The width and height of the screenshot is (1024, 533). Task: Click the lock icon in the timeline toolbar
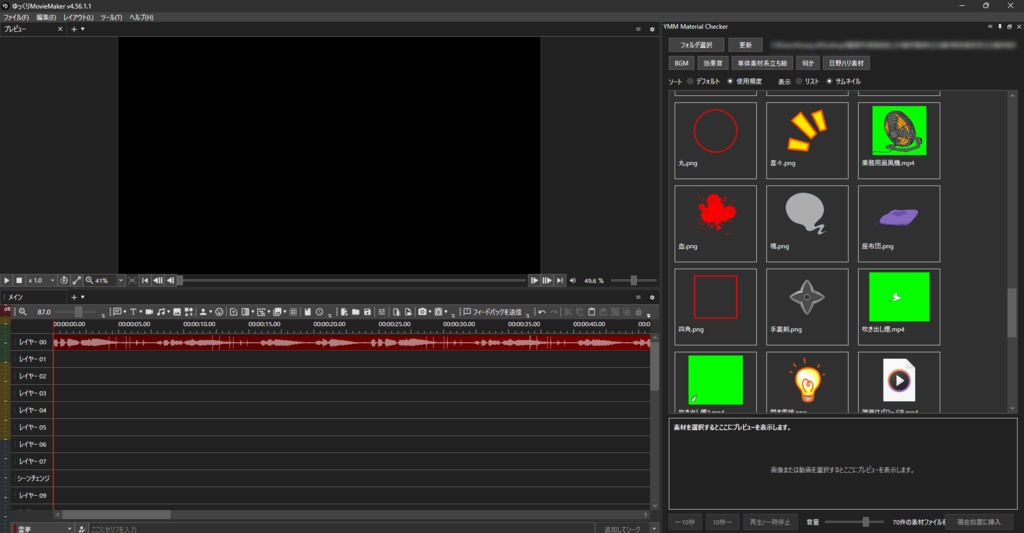point(639,312)
